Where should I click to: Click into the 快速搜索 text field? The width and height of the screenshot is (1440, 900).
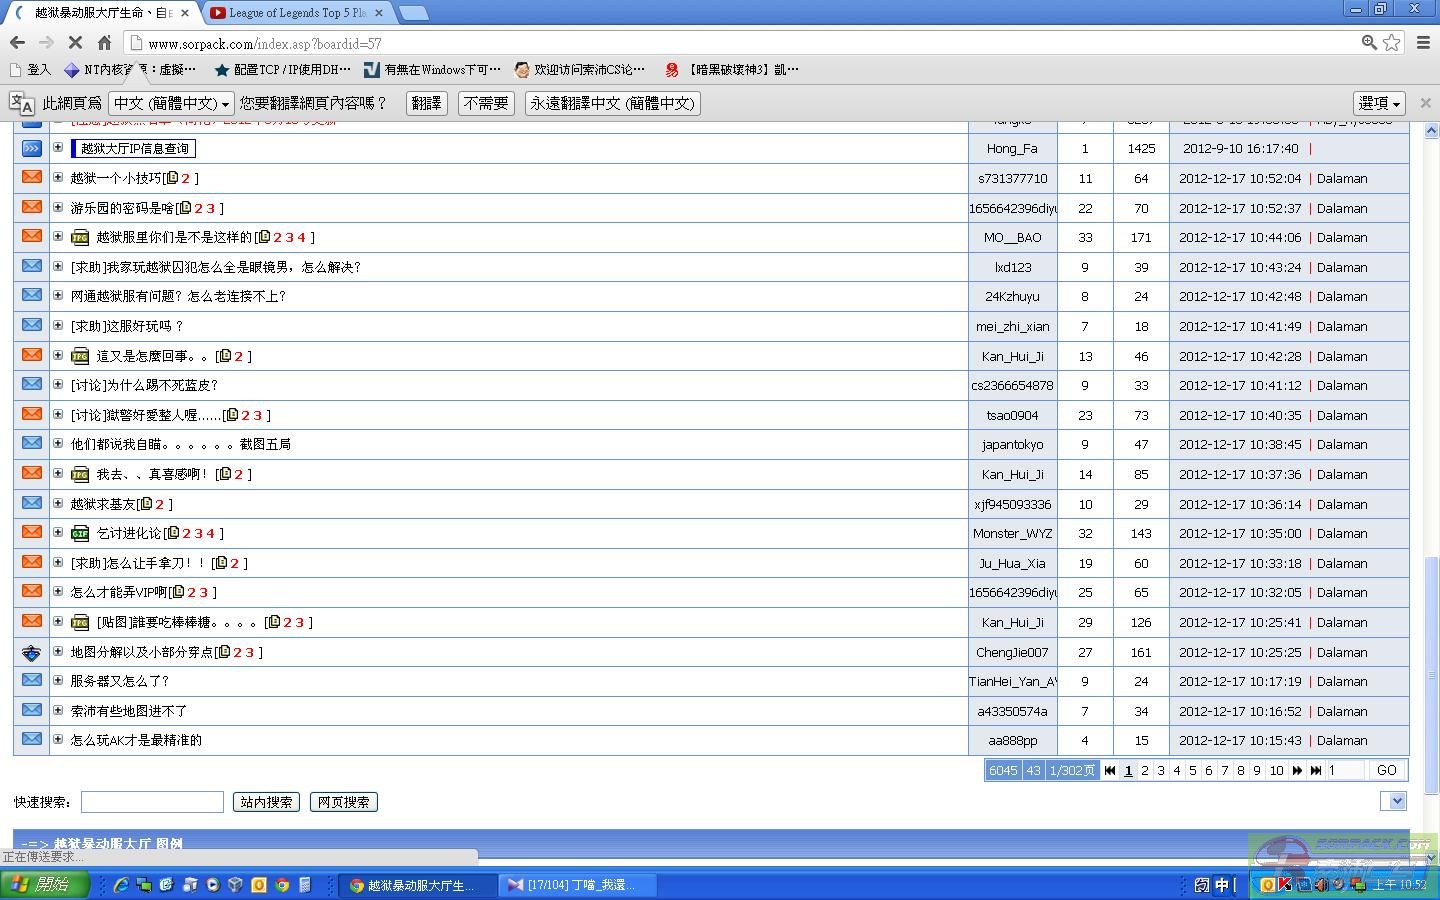pos(152,802)
